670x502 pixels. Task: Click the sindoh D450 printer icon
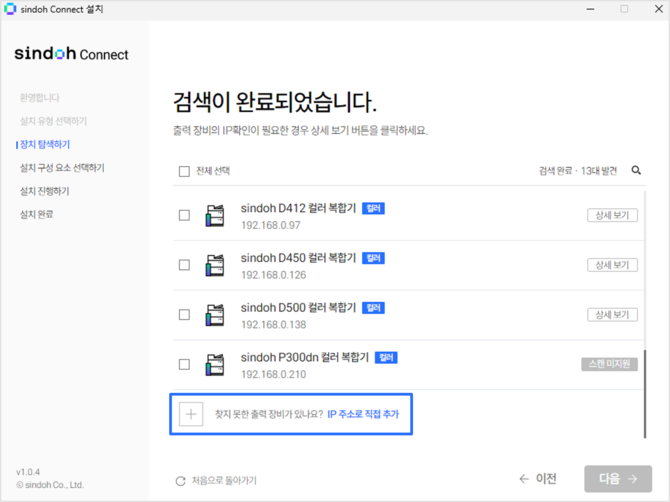pos(215,265)
